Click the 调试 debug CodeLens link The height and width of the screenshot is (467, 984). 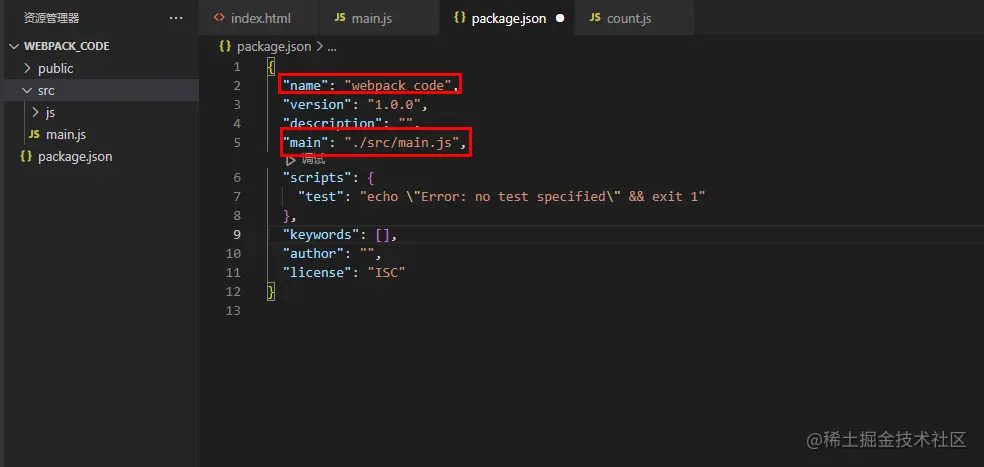point(313,160)
